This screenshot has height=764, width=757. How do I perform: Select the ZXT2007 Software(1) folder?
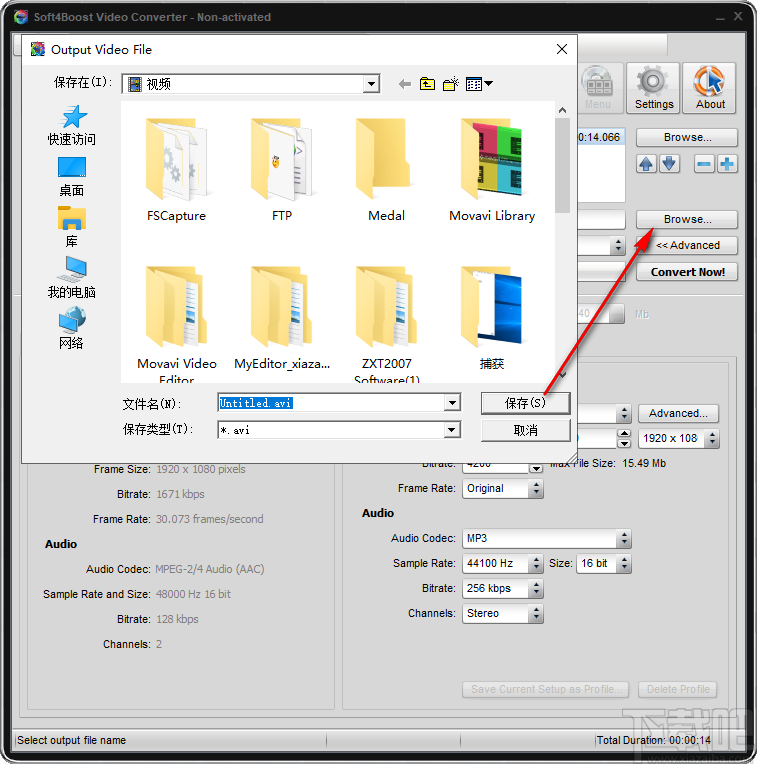point(386,324)
